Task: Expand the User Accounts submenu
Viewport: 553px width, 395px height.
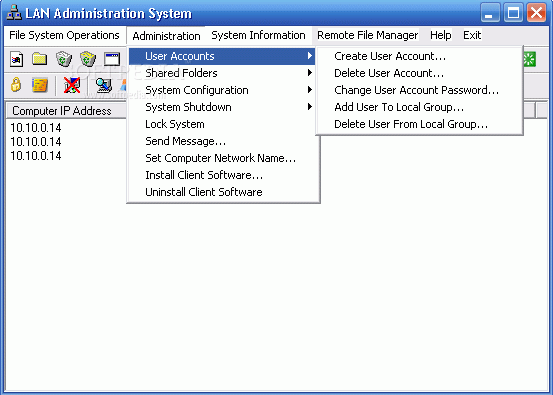Action: pyautogui.click(x=221, y=56)
